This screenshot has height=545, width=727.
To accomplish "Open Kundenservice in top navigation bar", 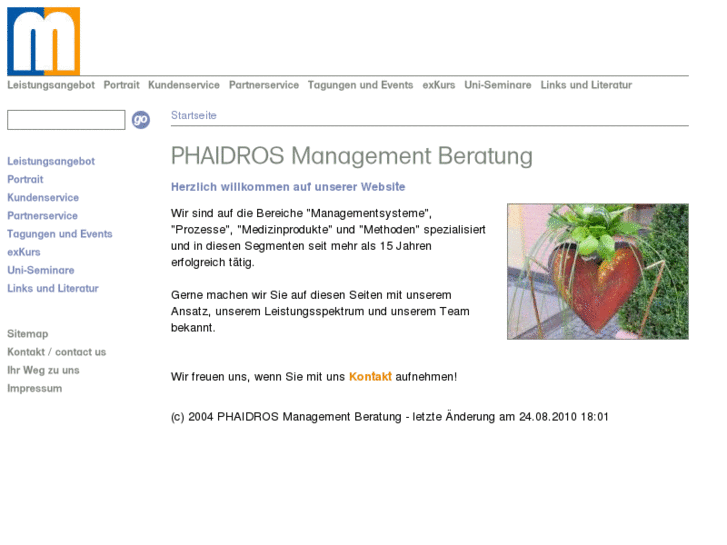I will coord(184,85).
